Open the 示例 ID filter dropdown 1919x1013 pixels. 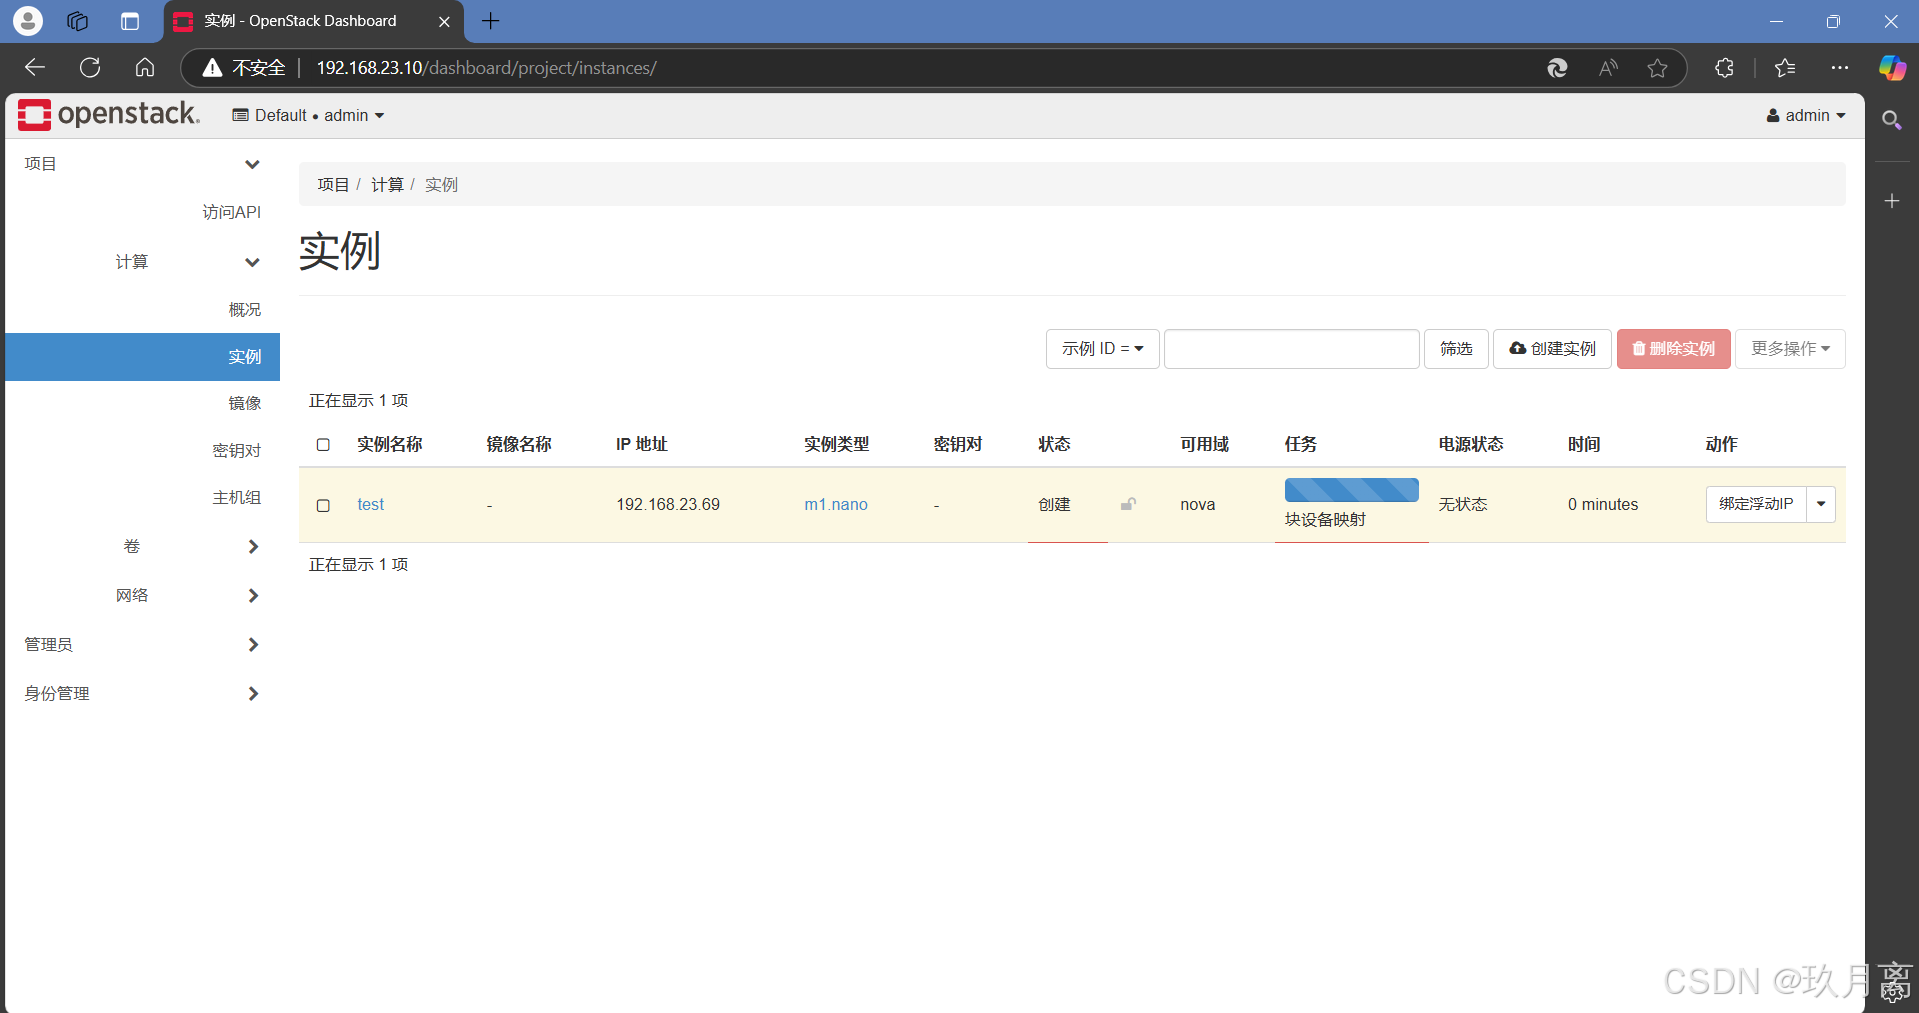[1102, 349]
